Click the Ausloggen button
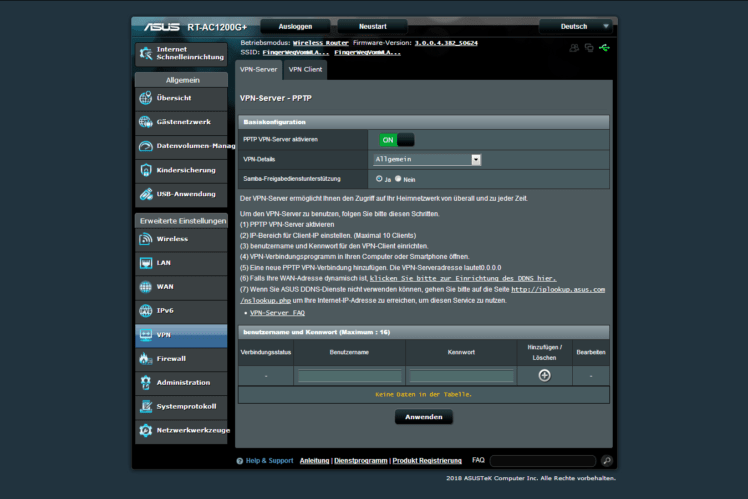 point(295,27)
